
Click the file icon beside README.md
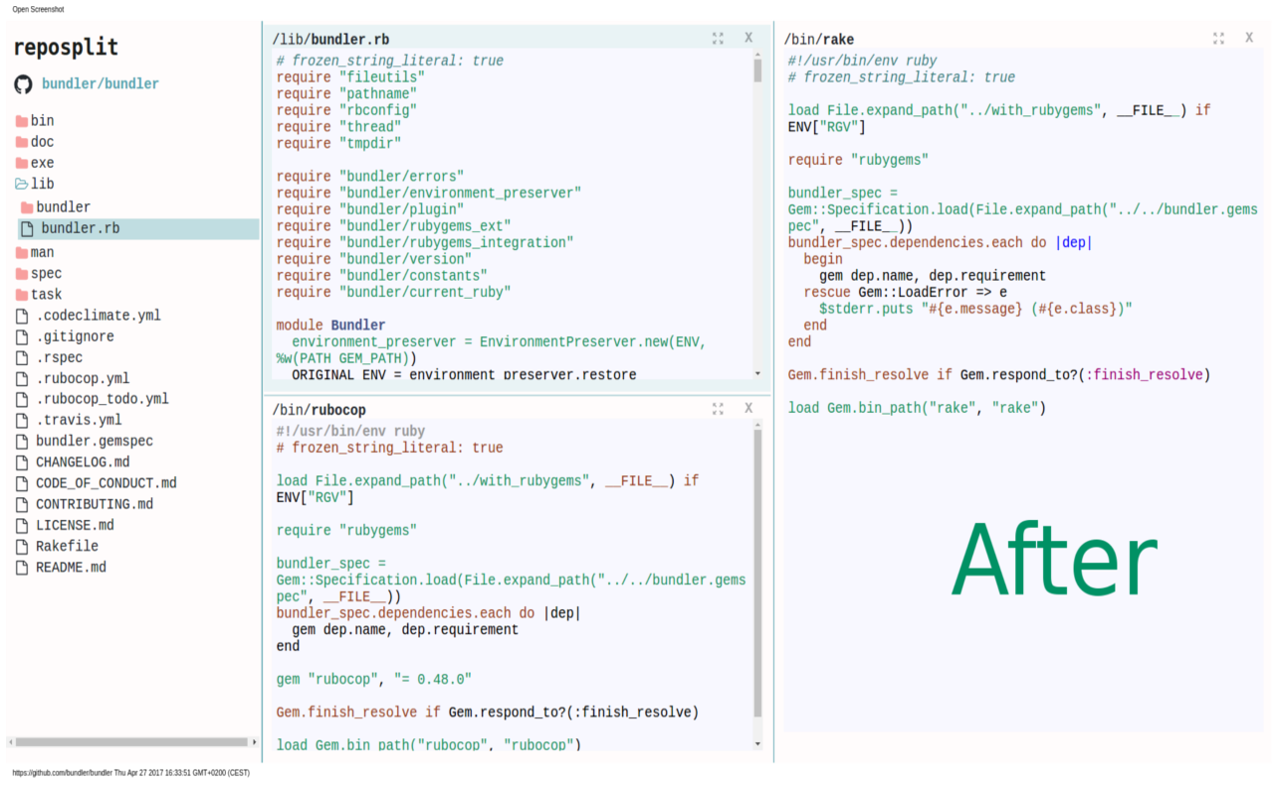[22, 567]
